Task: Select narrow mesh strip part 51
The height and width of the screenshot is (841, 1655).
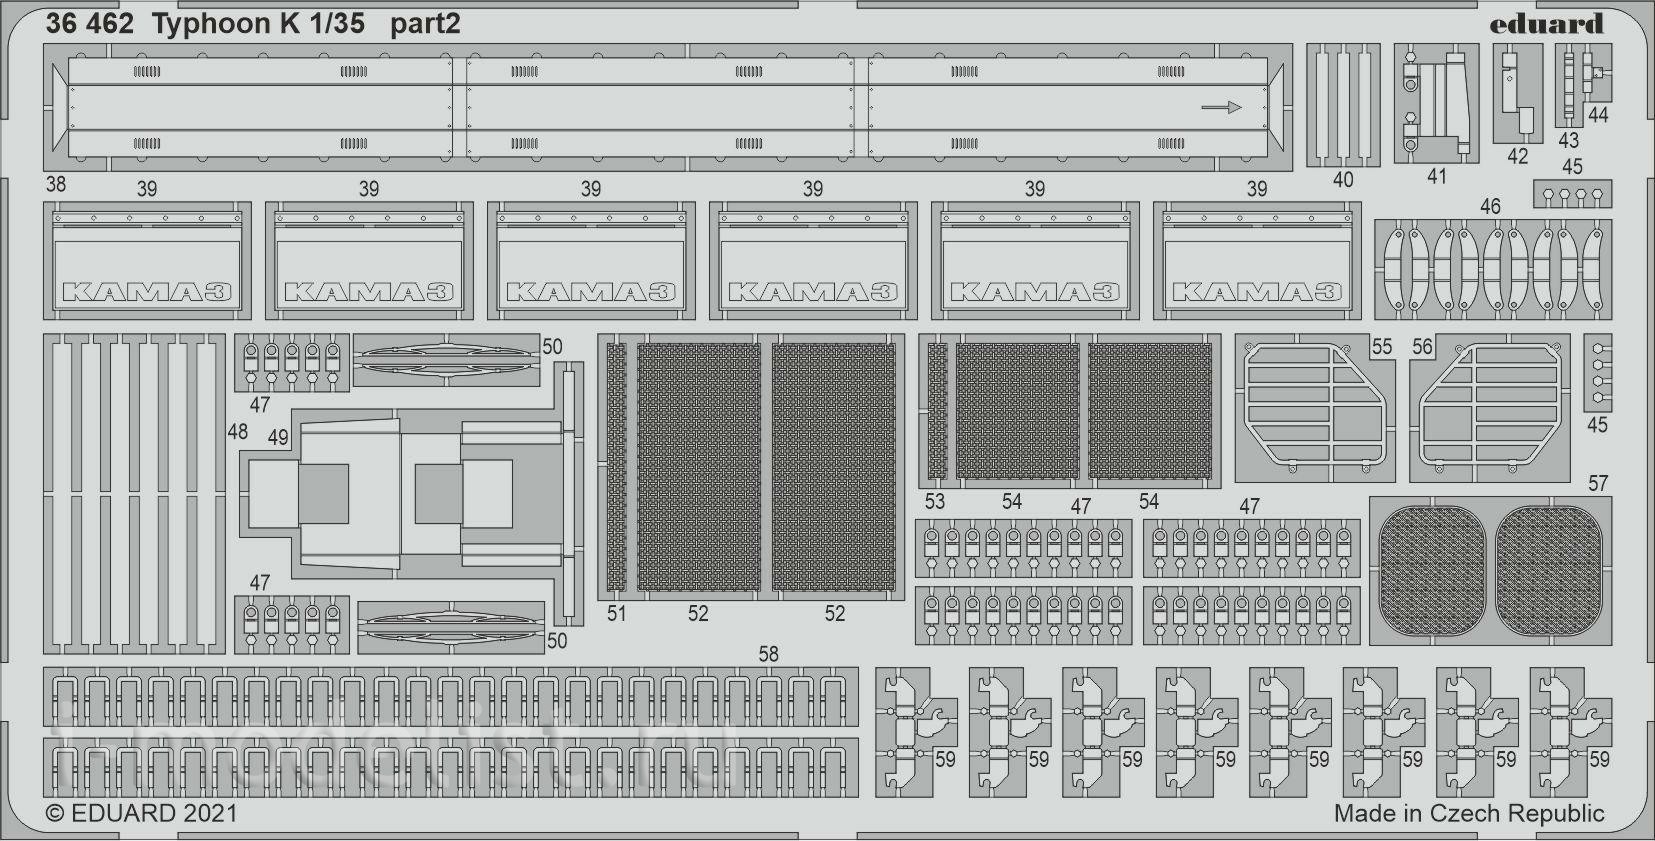Action: [x=616, y=467]
